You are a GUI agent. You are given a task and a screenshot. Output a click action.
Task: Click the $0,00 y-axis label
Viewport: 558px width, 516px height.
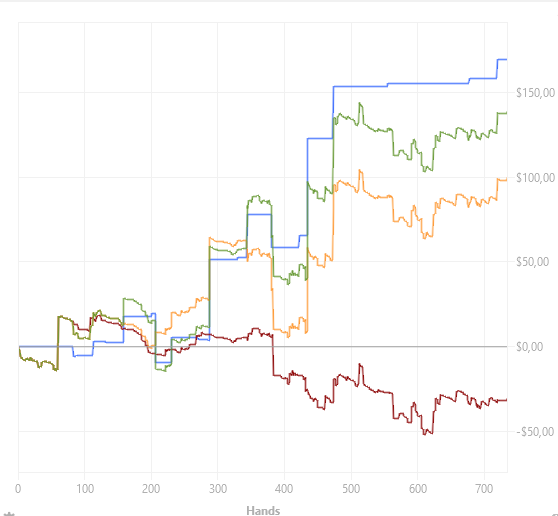(x=530, y=346)
